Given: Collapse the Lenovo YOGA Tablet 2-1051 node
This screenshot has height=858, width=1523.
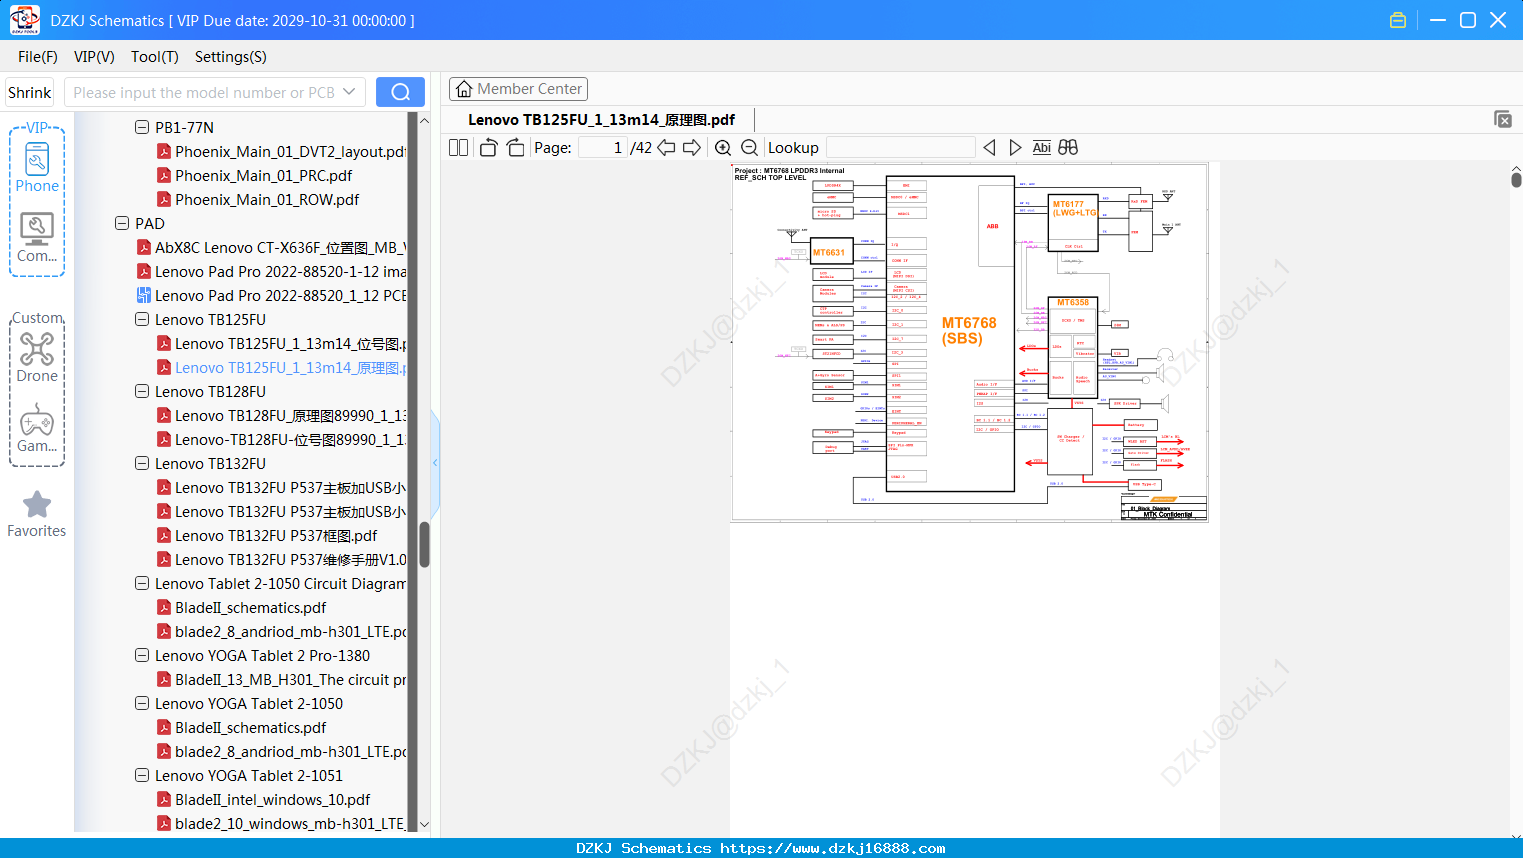Looking at the screenshot, I should pyautogui.click(x=142, y=775).
